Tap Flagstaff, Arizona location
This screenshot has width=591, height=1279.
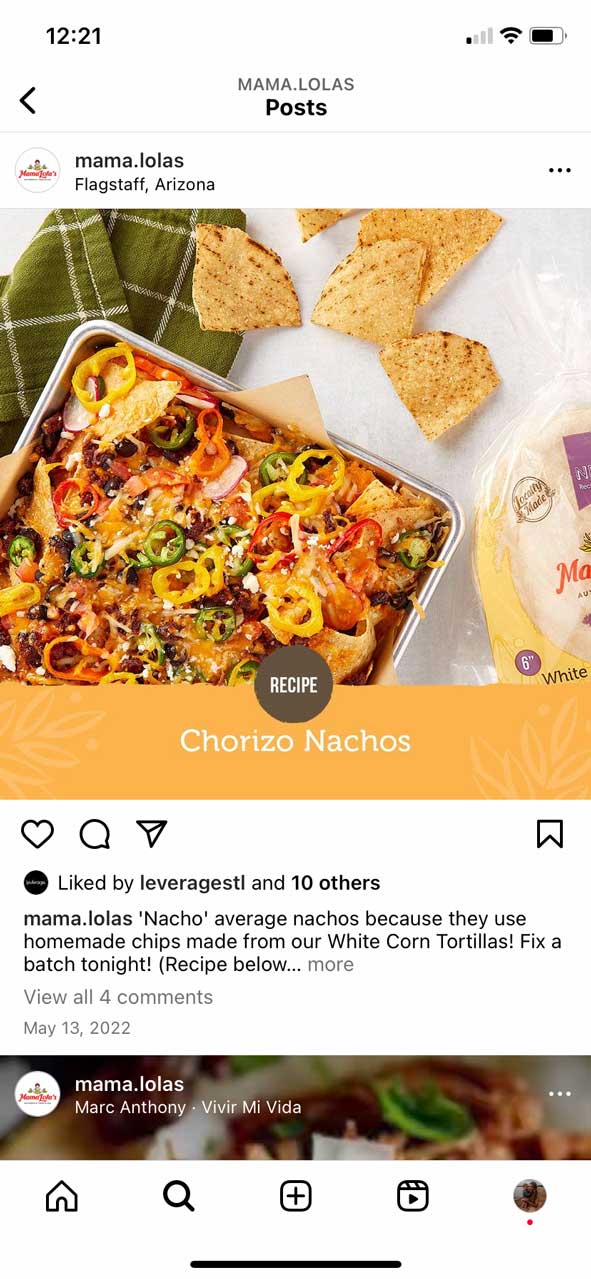(145, 184)
